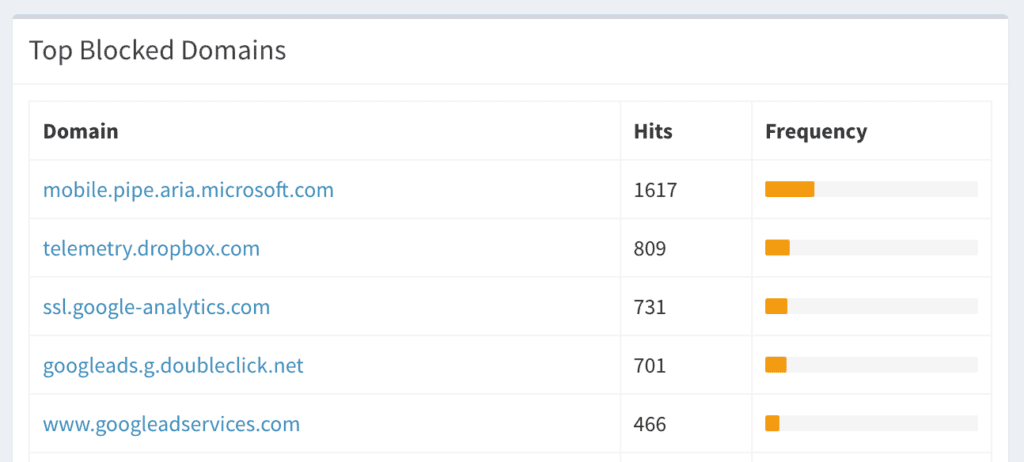Click the gray unfilled part of the microsoft.com frequency bar
Viewport: 1024px width, 462px height.
click(896, 189)
